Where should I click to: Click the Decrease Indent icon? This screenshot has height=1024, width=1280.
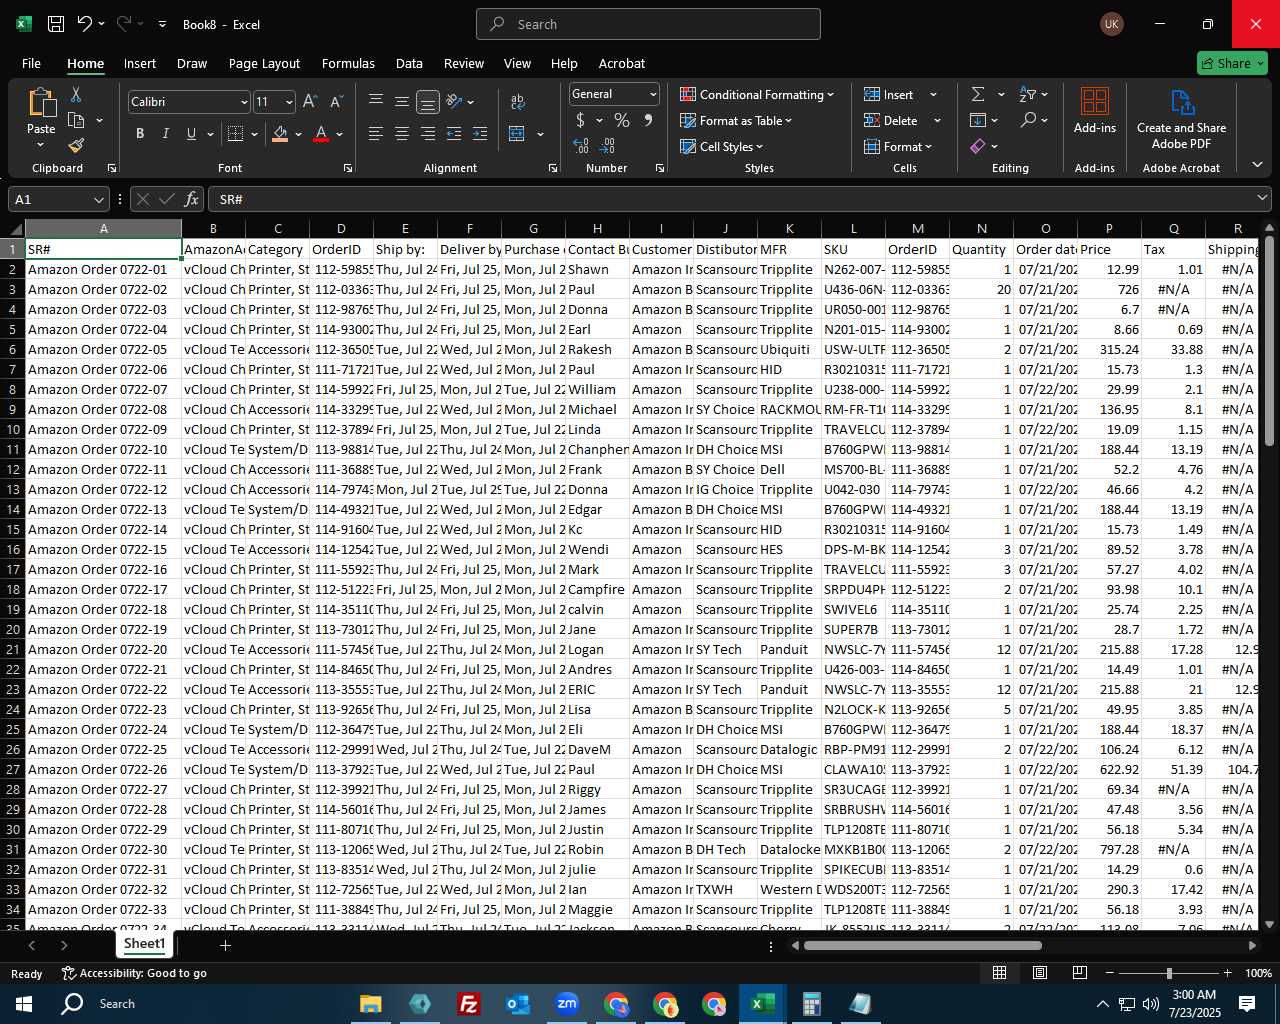click(x=454, y=134)
